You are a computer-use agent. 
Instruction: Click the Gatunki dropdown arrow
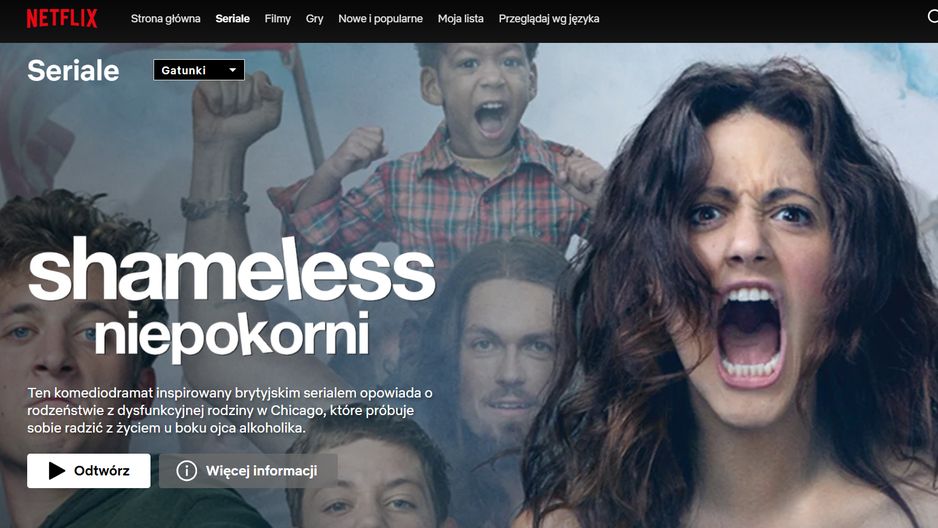pyautogui.click(x=233, y=70)
